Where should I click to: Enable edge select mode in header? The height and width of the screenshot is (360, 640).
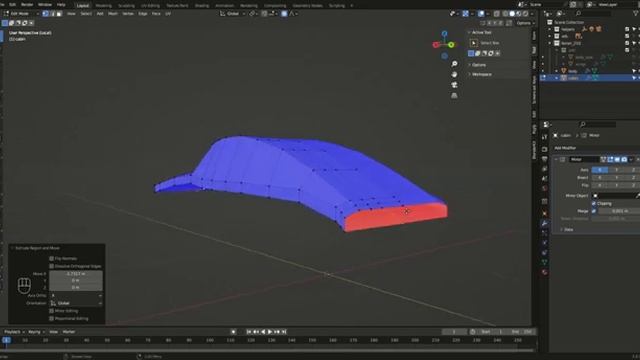coord(52,13)
